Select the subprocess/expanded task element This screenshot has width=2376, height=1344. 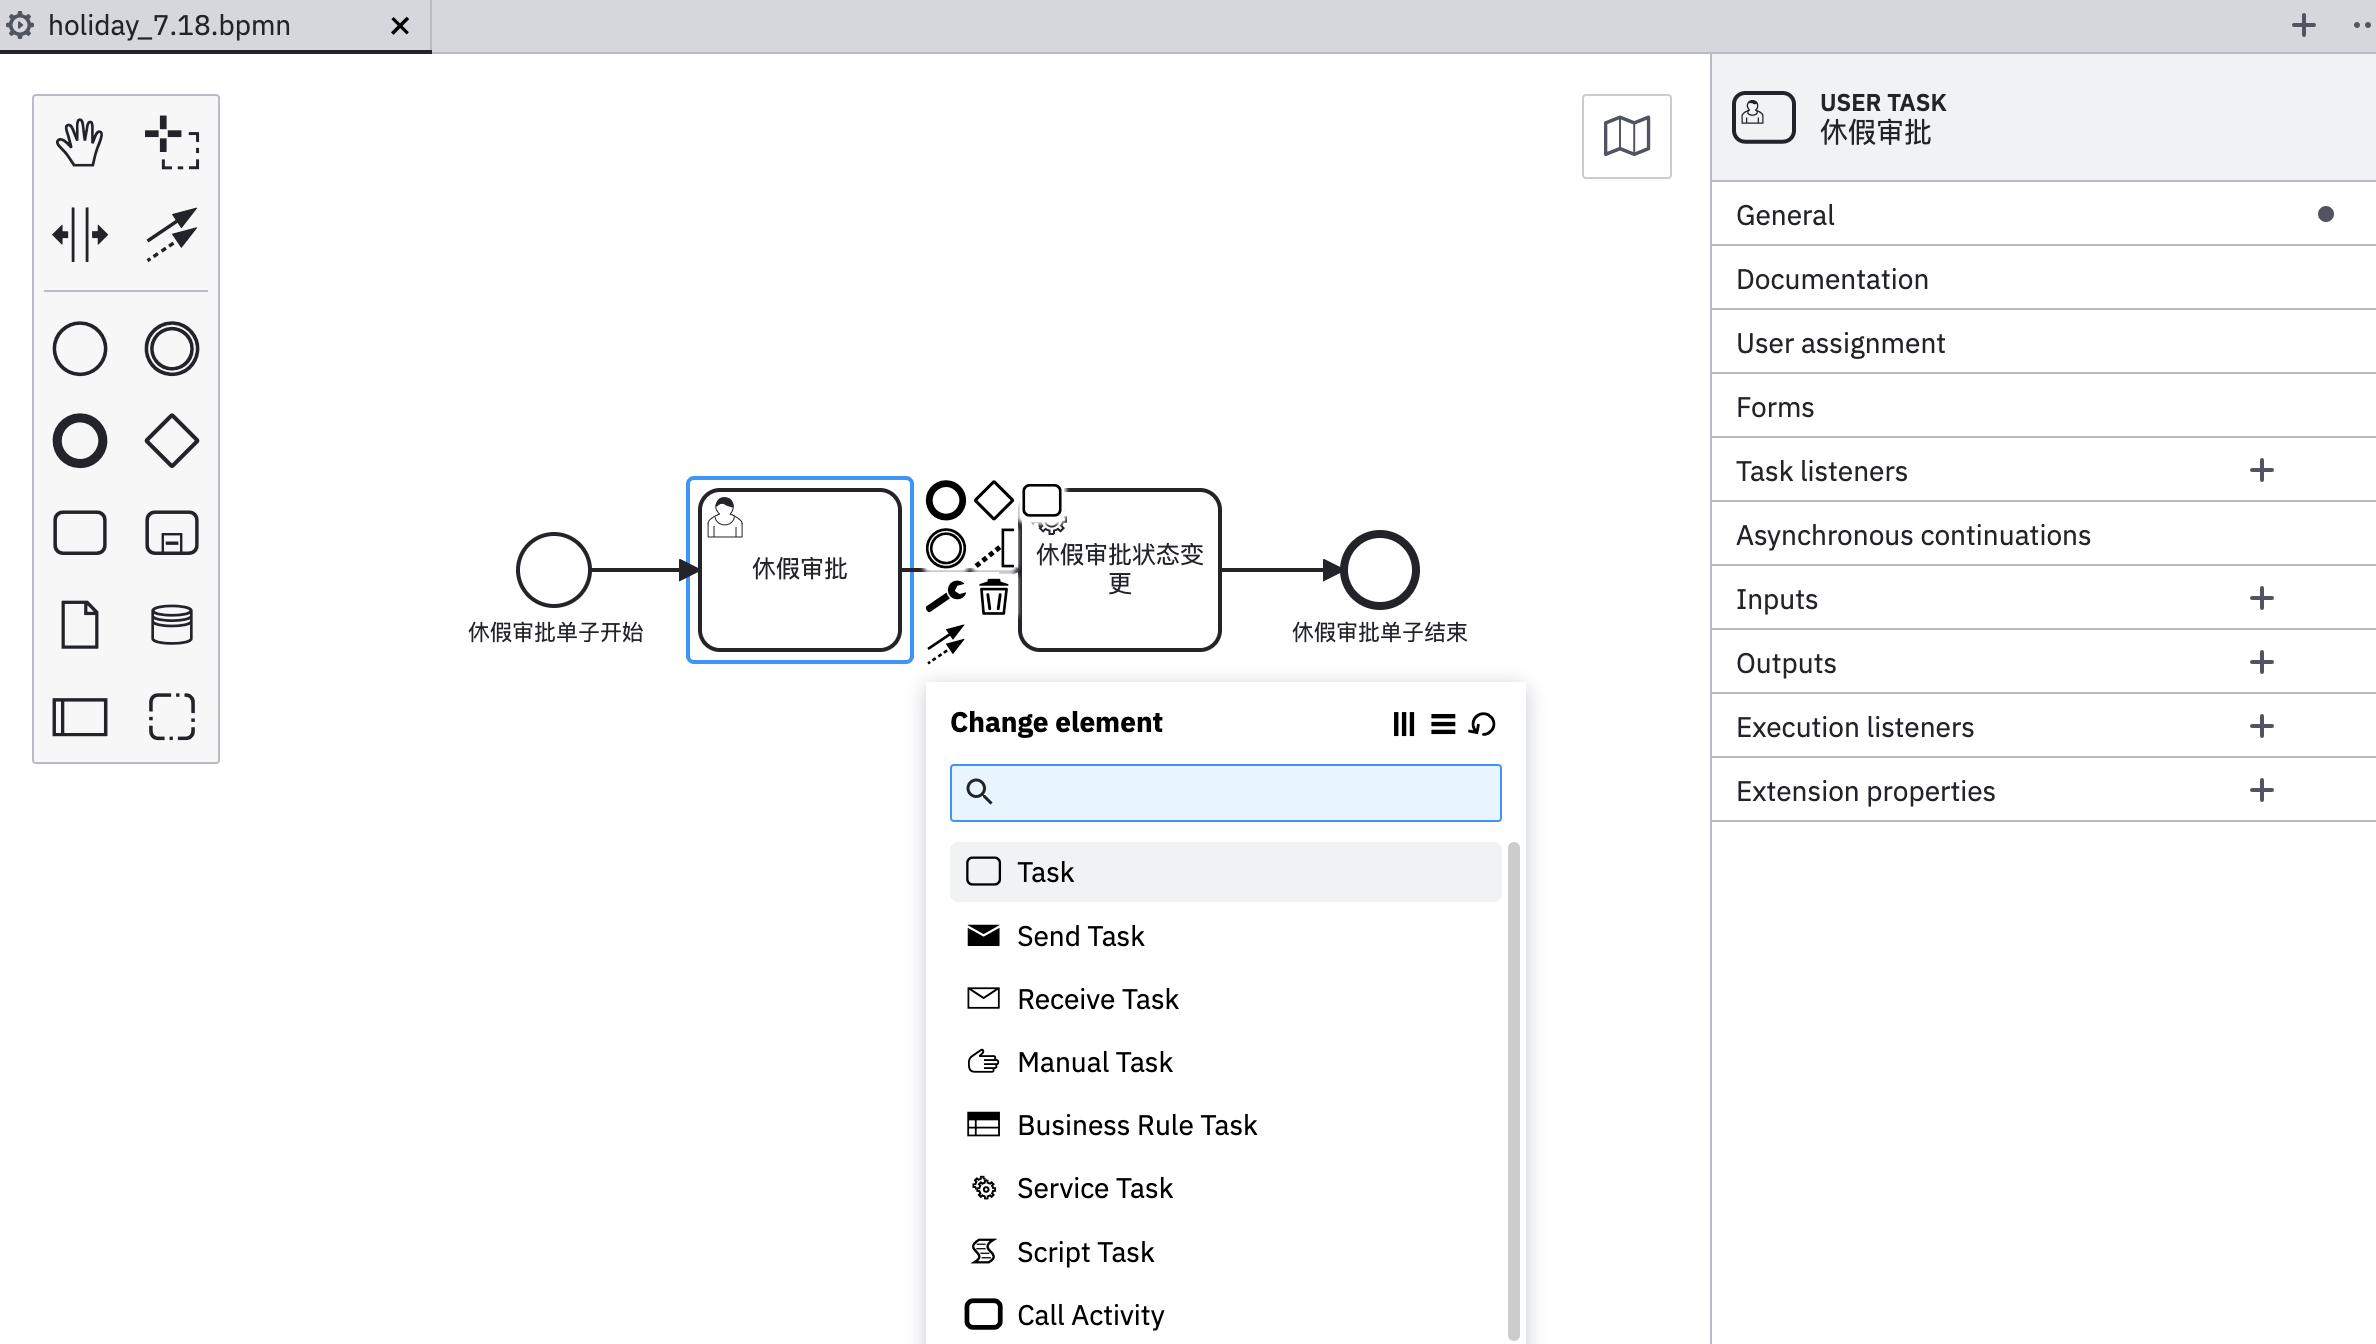[171, 533]
